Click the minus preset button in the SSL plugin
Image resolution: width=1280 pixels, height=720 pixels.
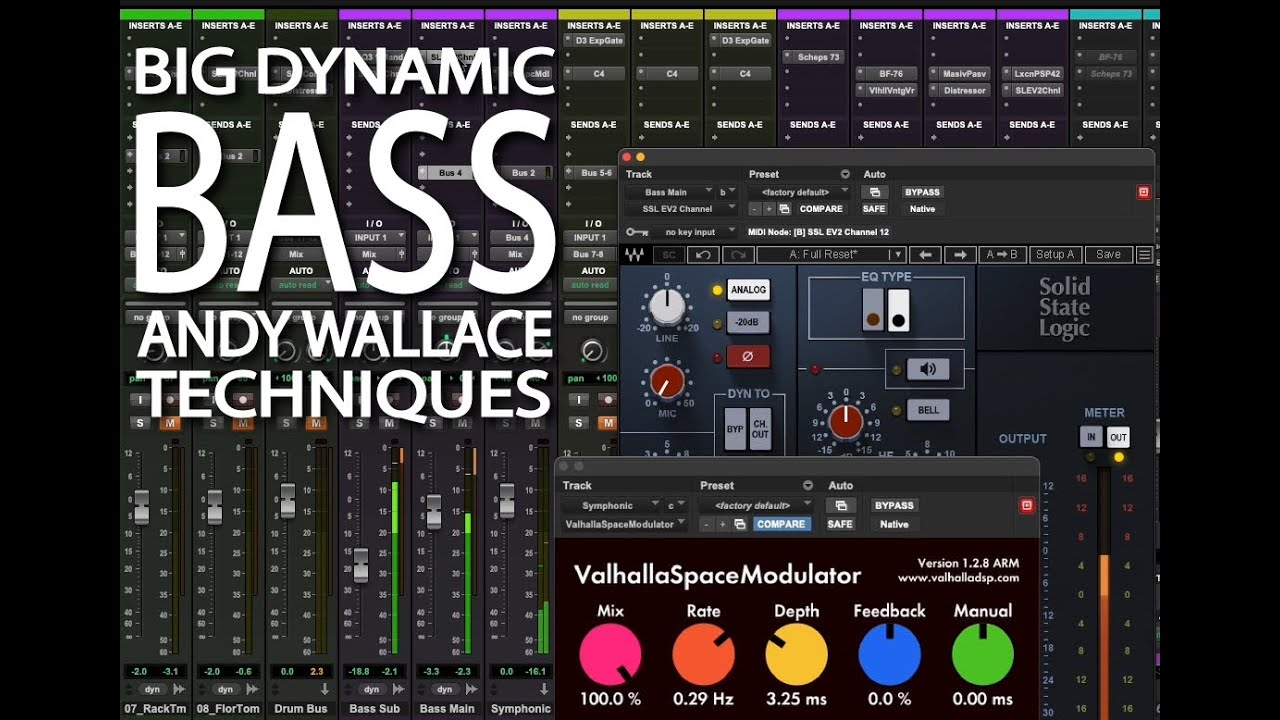[x=755, y=209]
